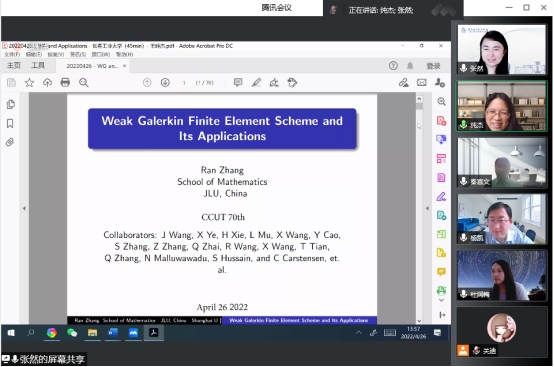The height and width of the screenshot is (367, 554).
Task: Add a sticky note comment tool
Action: 238,83
